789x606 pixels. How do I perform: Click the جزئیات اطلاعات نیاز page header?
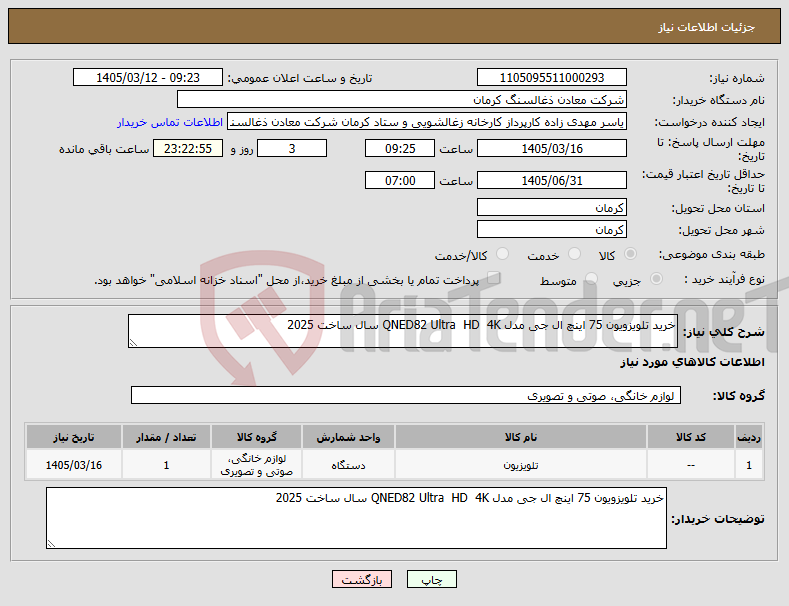tap(706, 27)
